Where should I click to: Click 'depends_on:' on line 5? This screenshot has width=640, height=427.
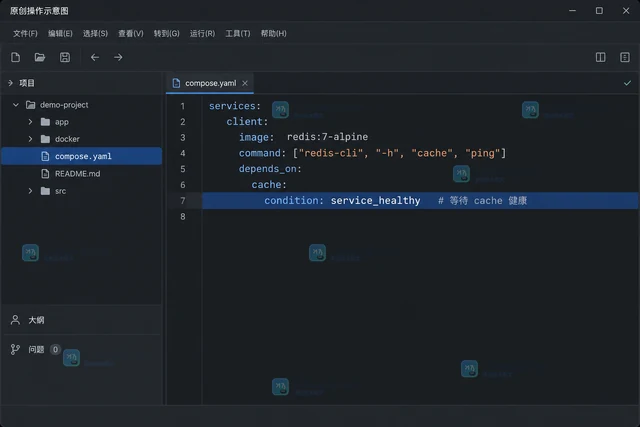270,169
